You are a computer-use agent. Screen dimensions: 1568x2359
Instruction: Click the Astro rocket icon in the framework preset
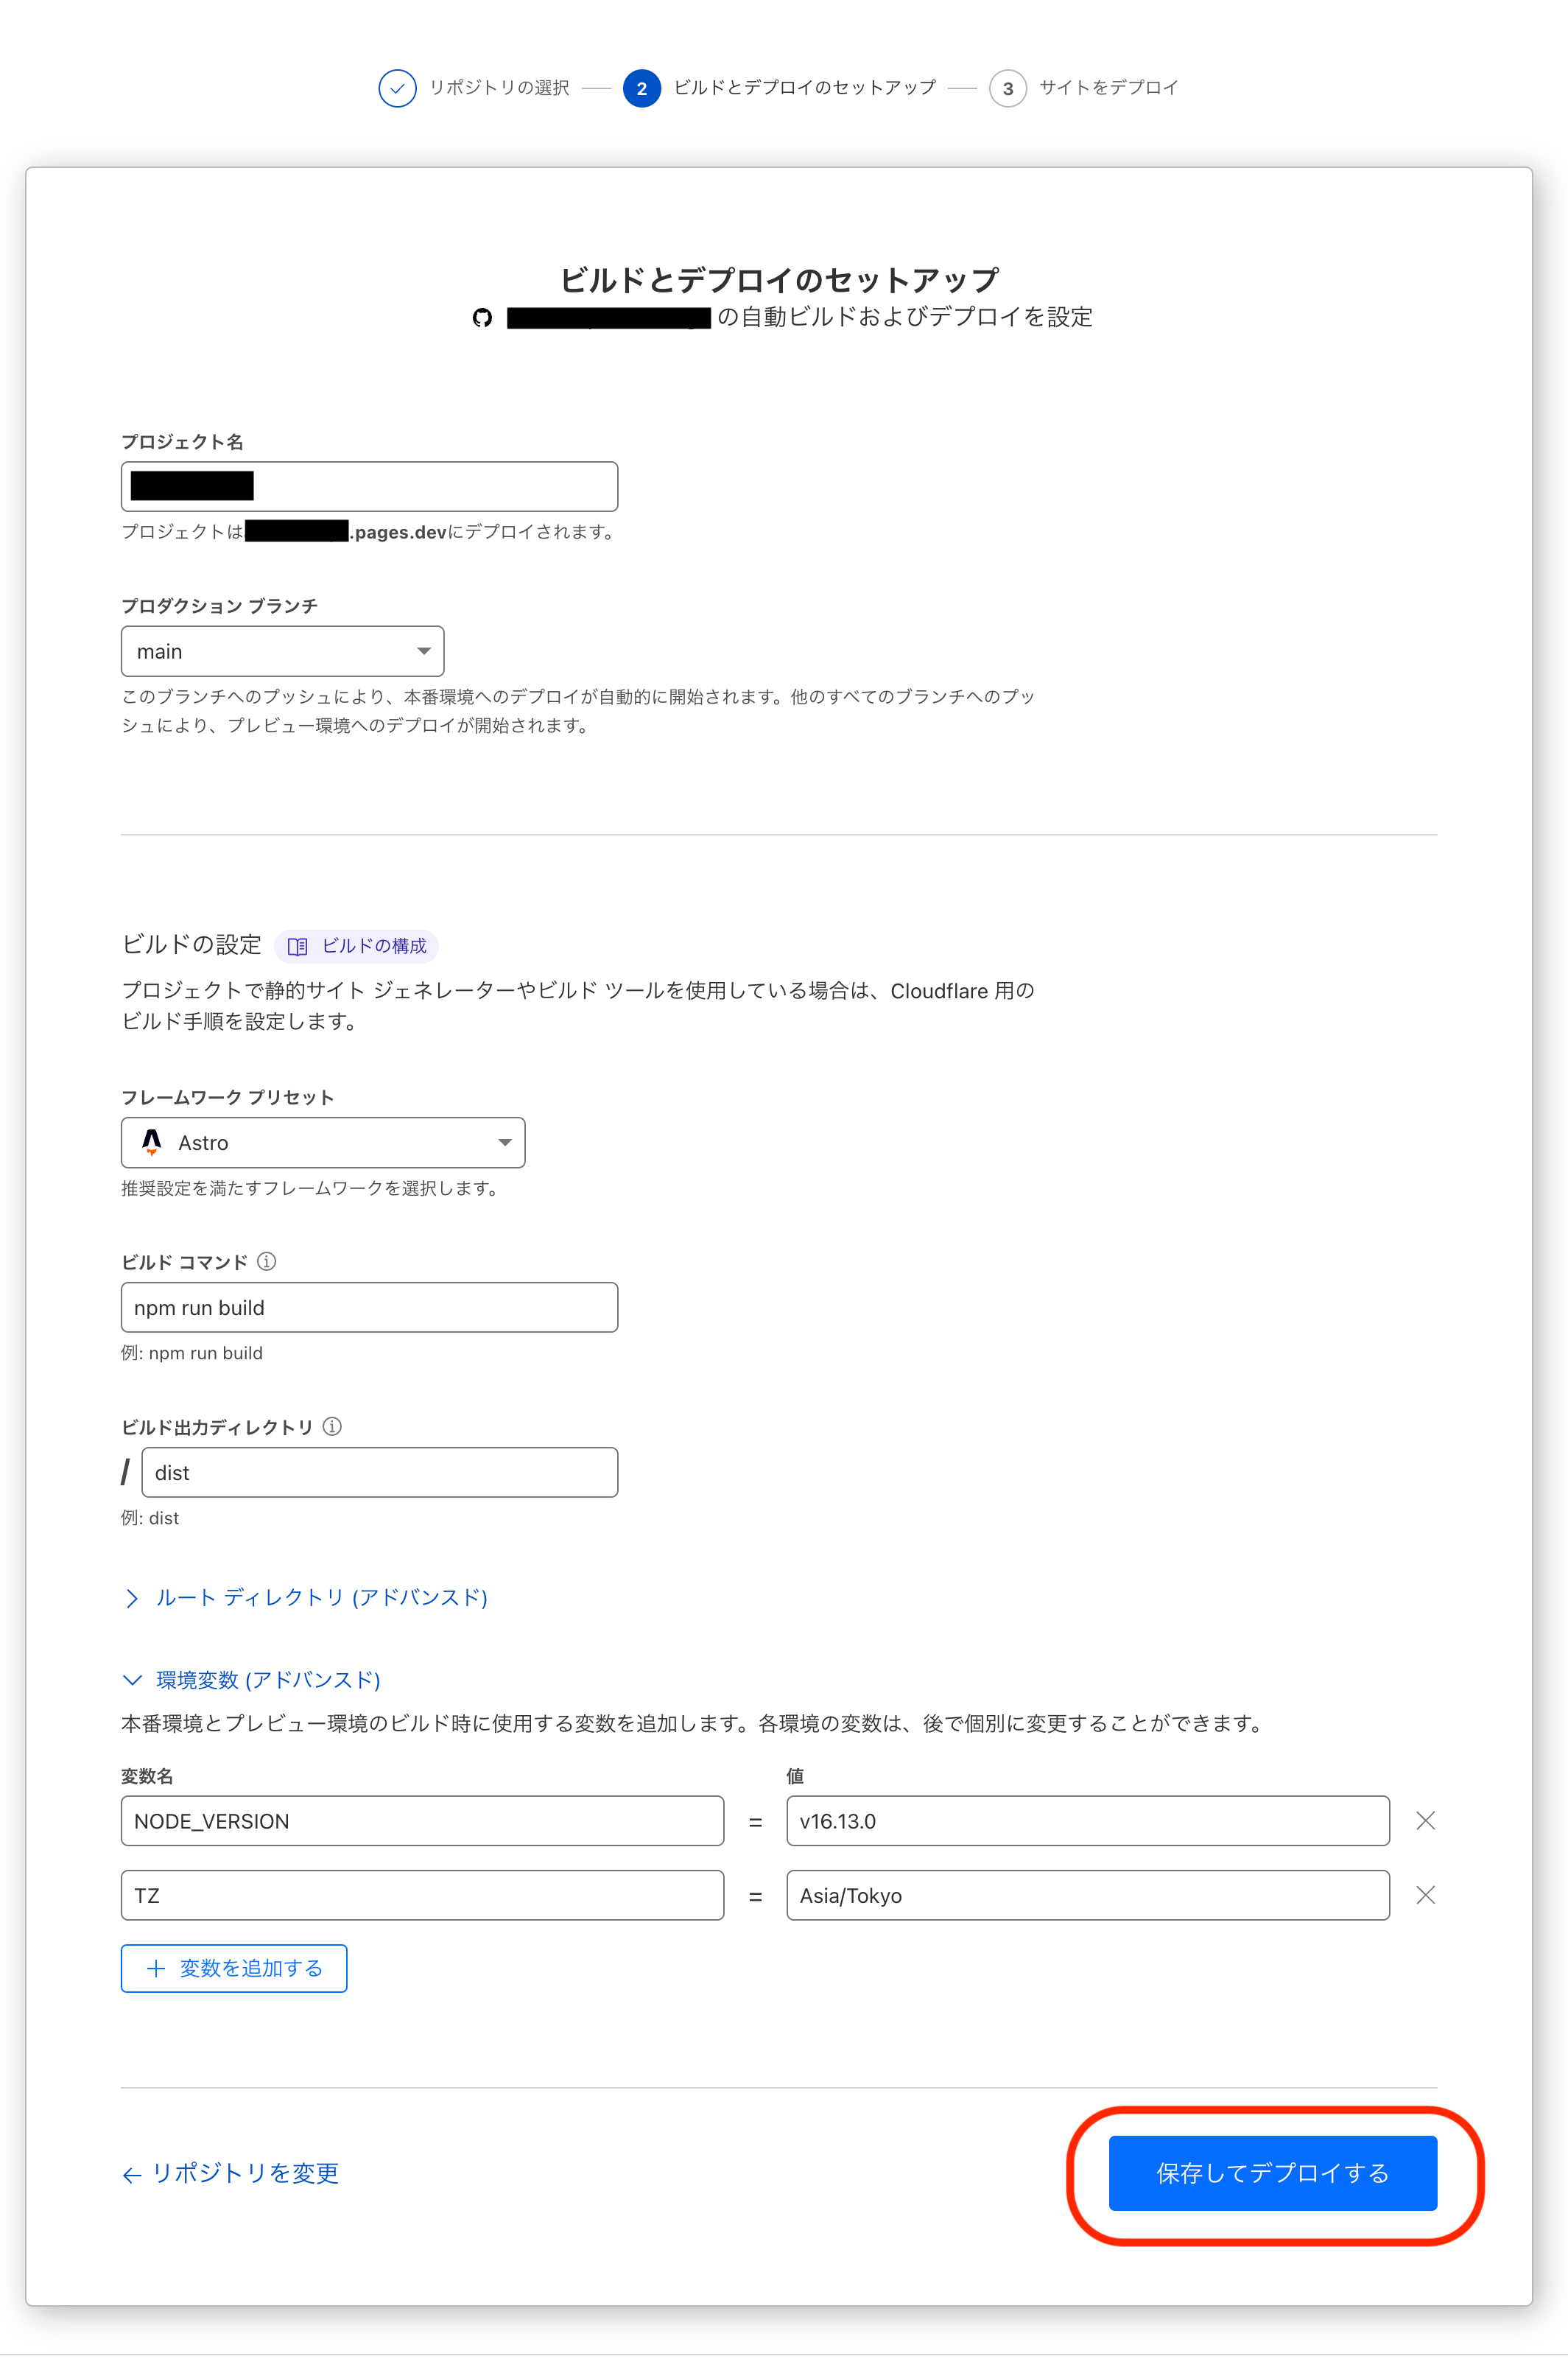tap(152, 1142)
